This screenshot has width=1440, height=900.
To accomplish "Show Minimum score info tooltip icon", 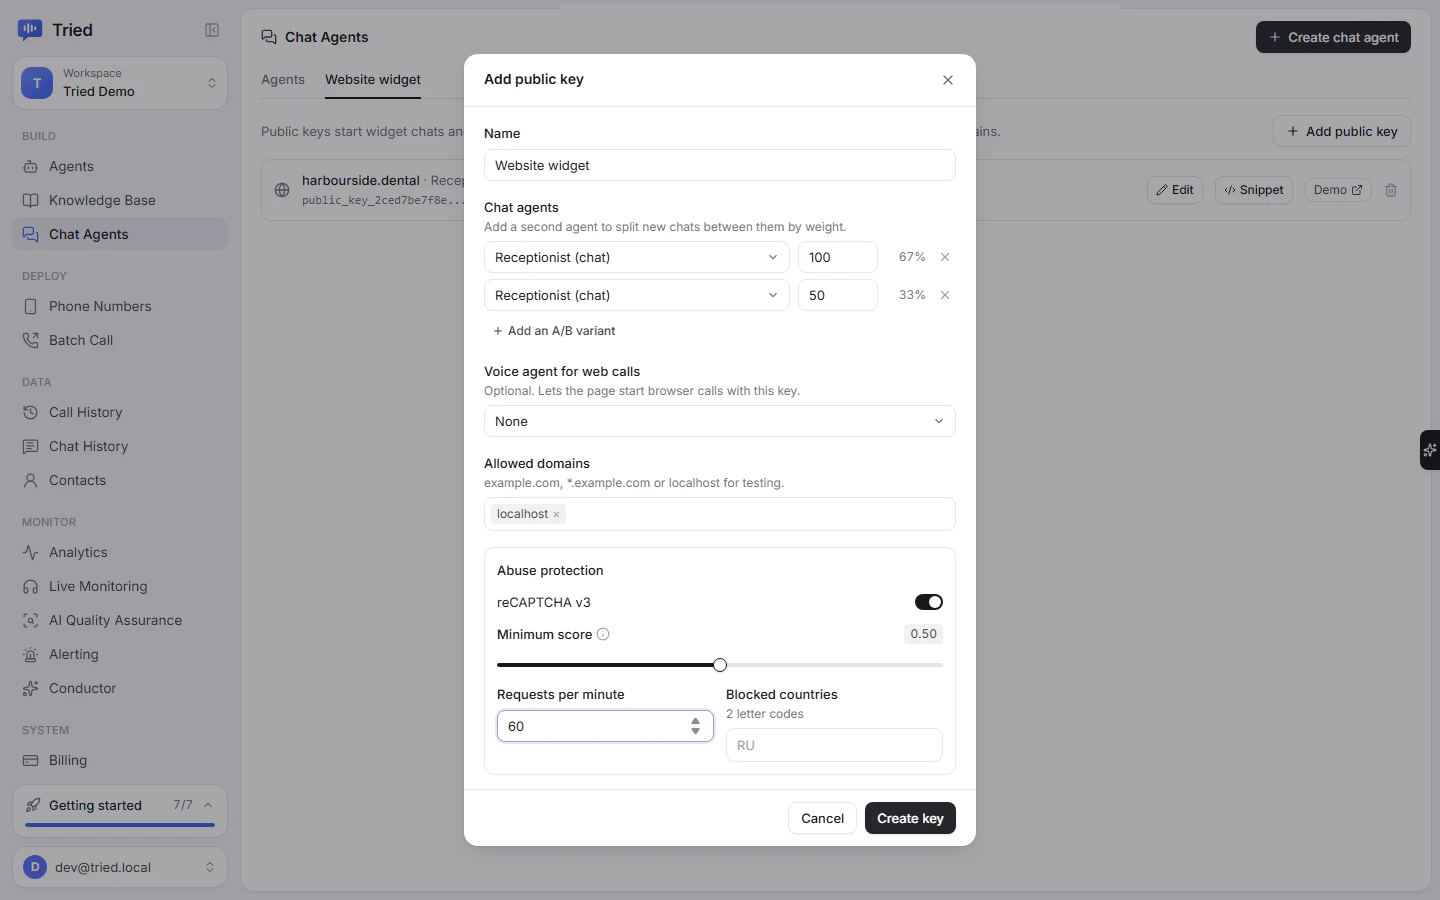I will click(x=603, y=634).
